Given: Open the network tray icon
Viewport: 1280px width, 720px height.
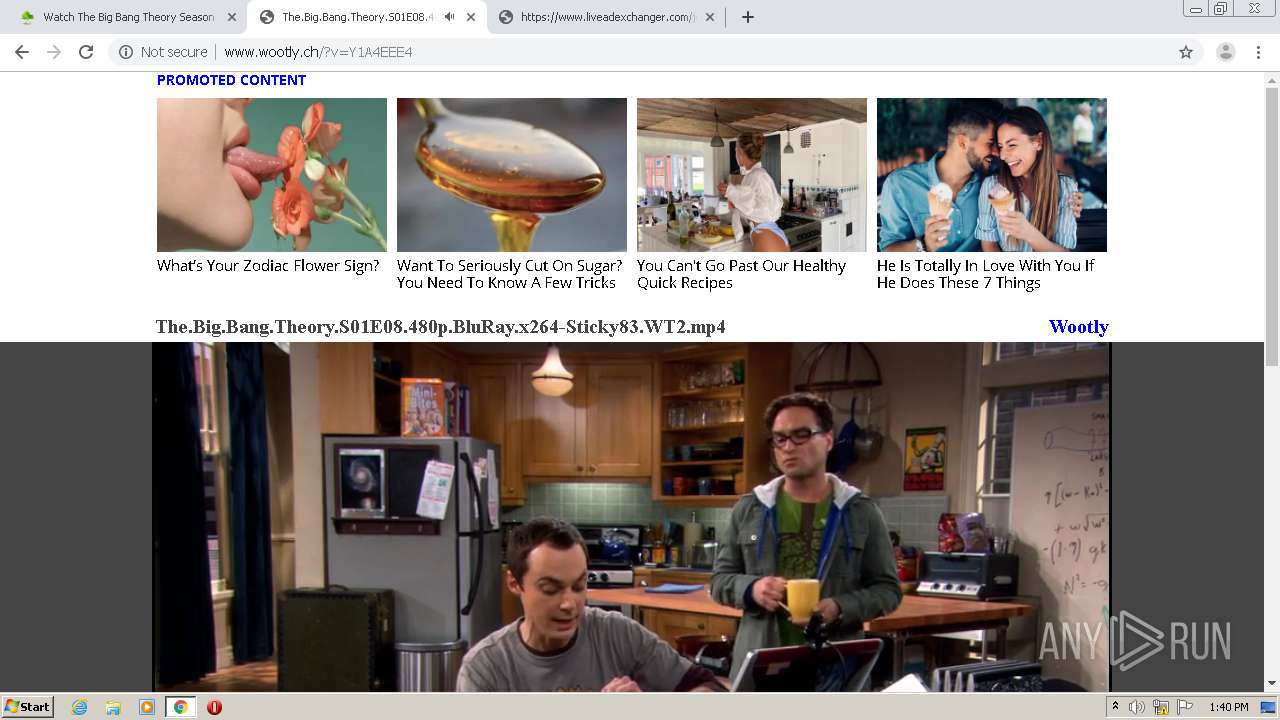Looking at the screenshot, I should coord(1161,707).
